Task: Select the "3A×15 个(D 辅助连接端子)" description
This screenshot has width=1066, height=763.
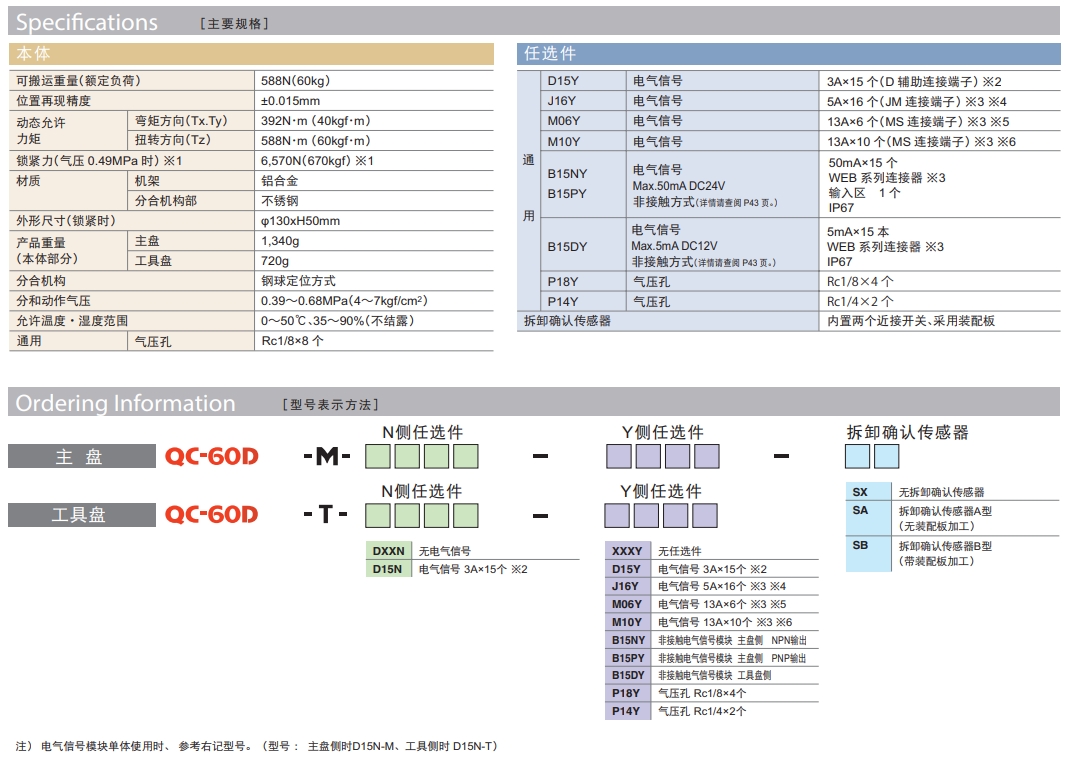Action: [x=903, y=82]
